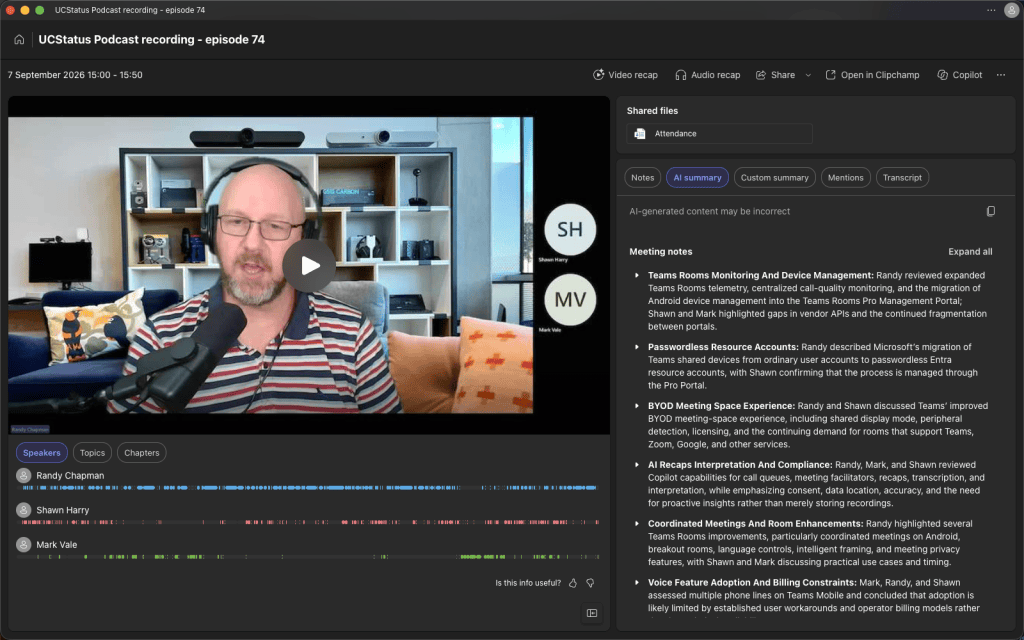Jump within Randy Chapman's blue speaking timeline

pyautogui.click(x=310, y=488)
